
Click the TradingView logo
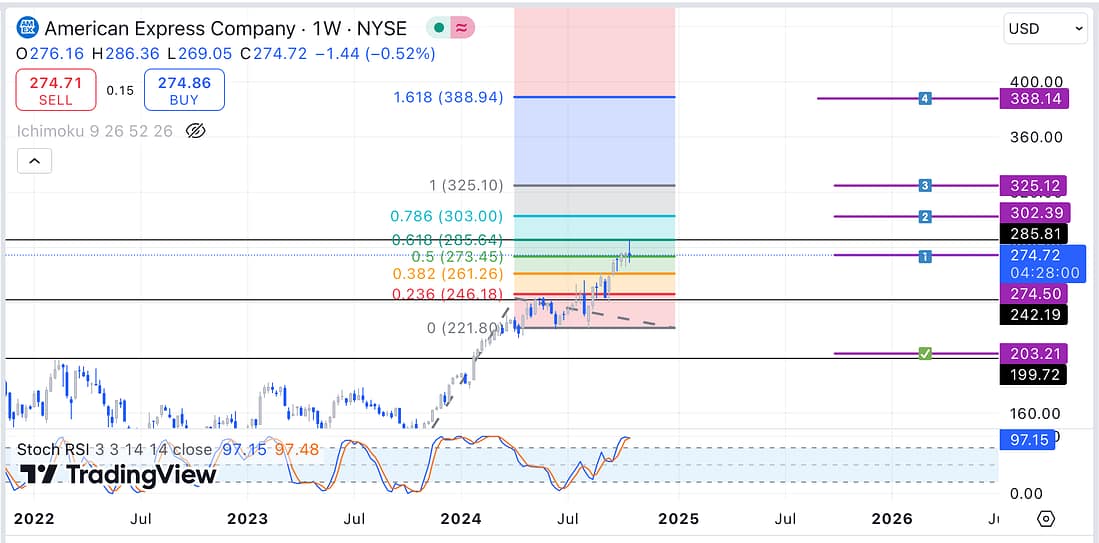point(118,475)
